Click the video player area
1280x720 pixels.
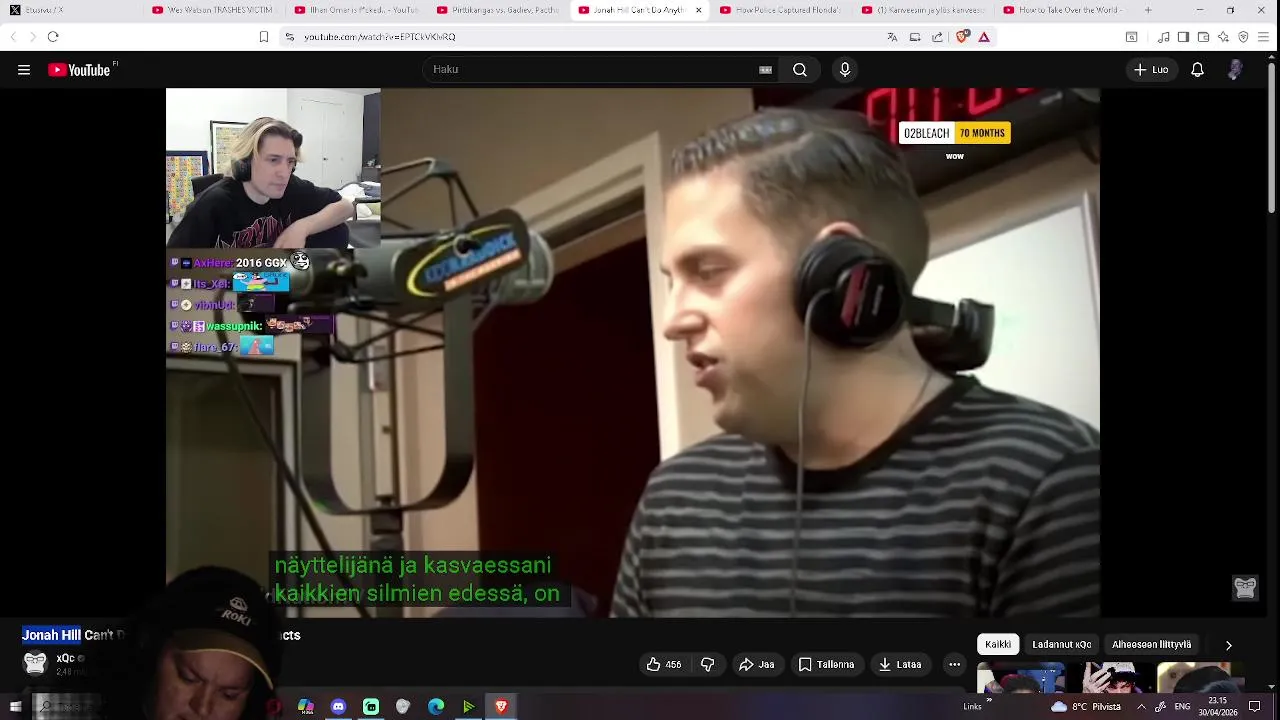(633, 352)
